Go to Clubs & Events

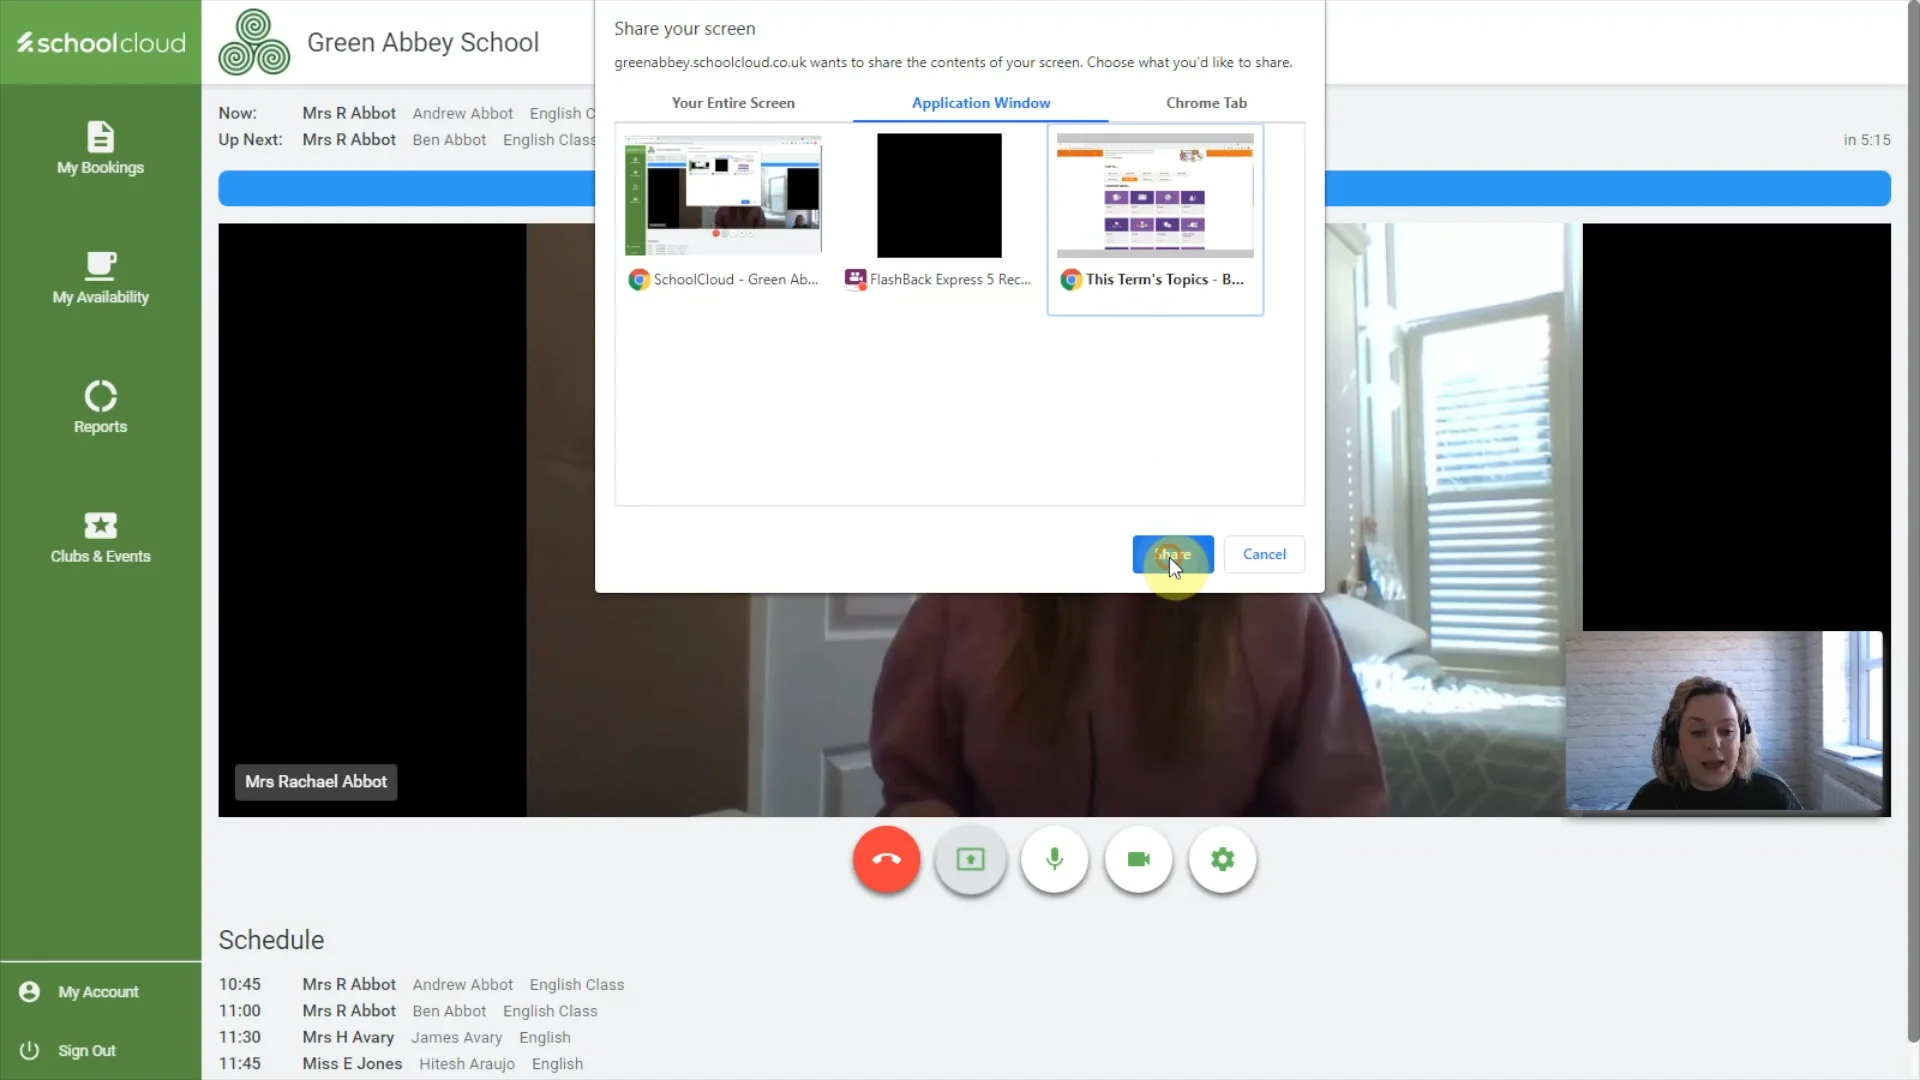100,537
